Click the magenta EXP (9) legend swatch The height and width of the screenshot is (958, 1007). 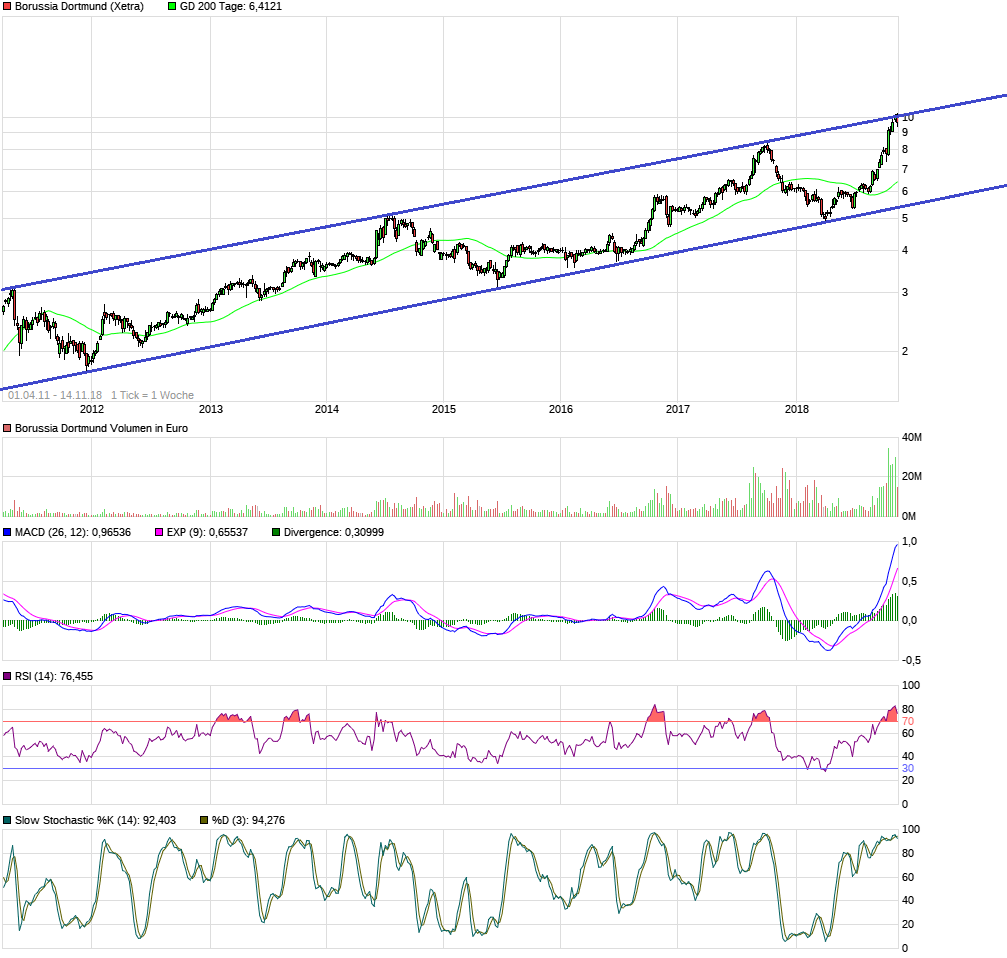coord(159,532)
